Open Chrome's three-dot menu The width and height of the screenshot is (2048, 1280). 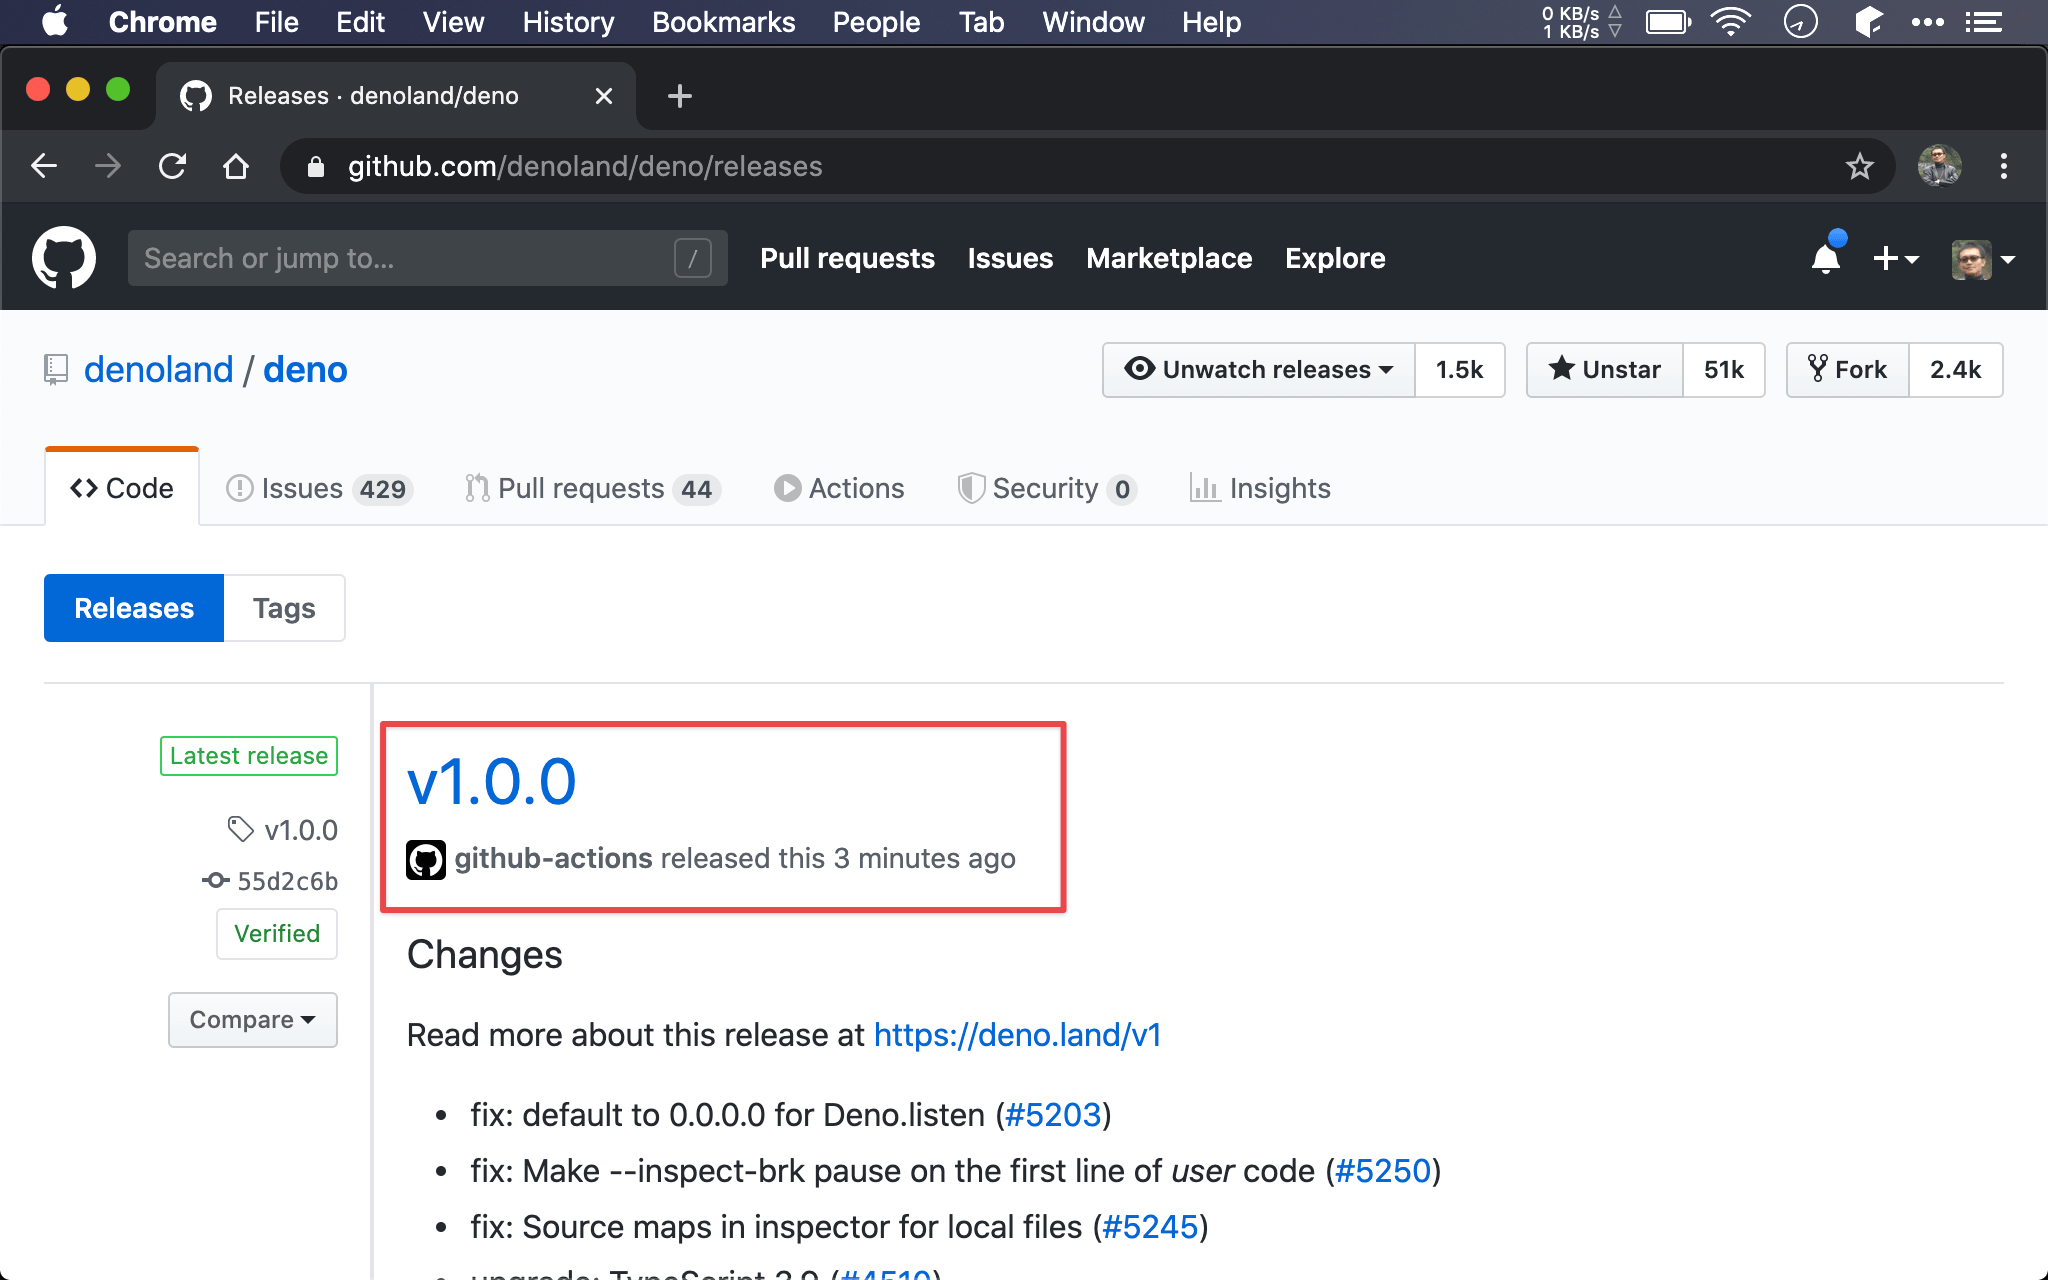[x=2003, y=166]
